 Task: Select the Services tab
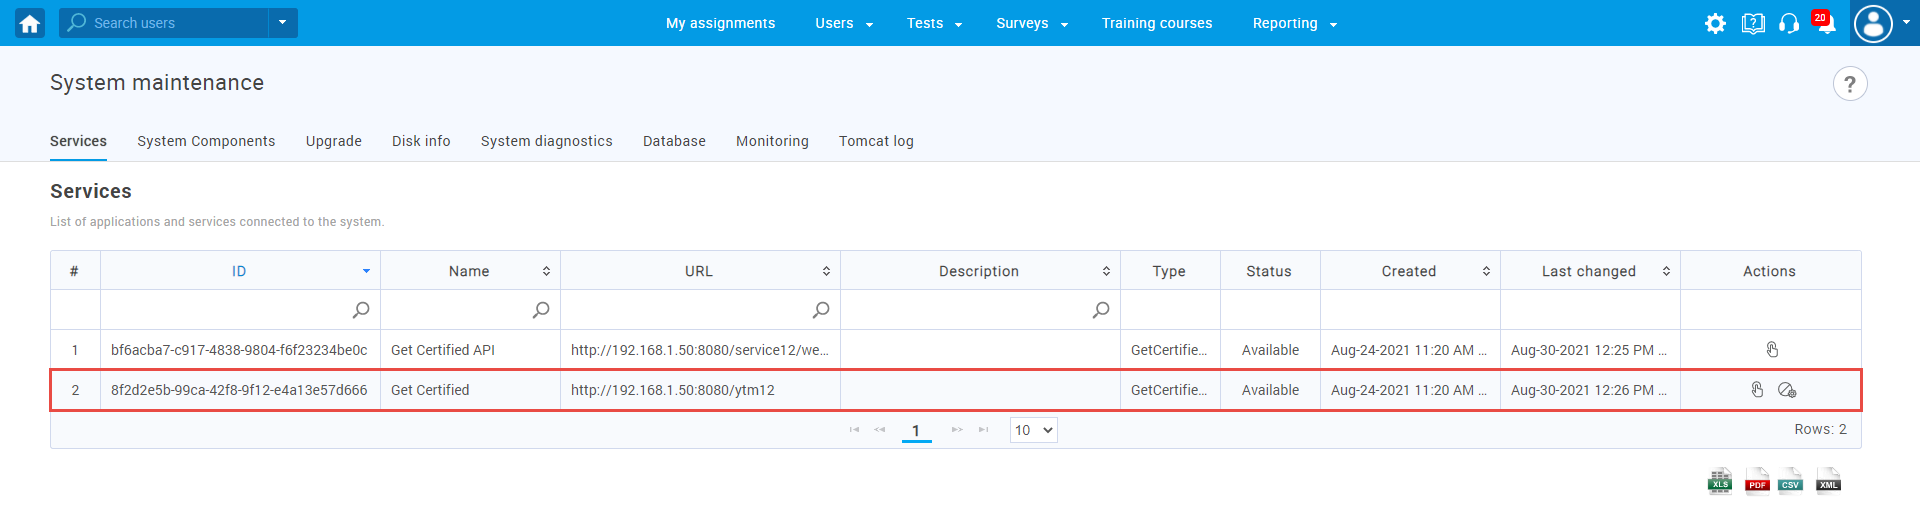click(x=78, y=141)
